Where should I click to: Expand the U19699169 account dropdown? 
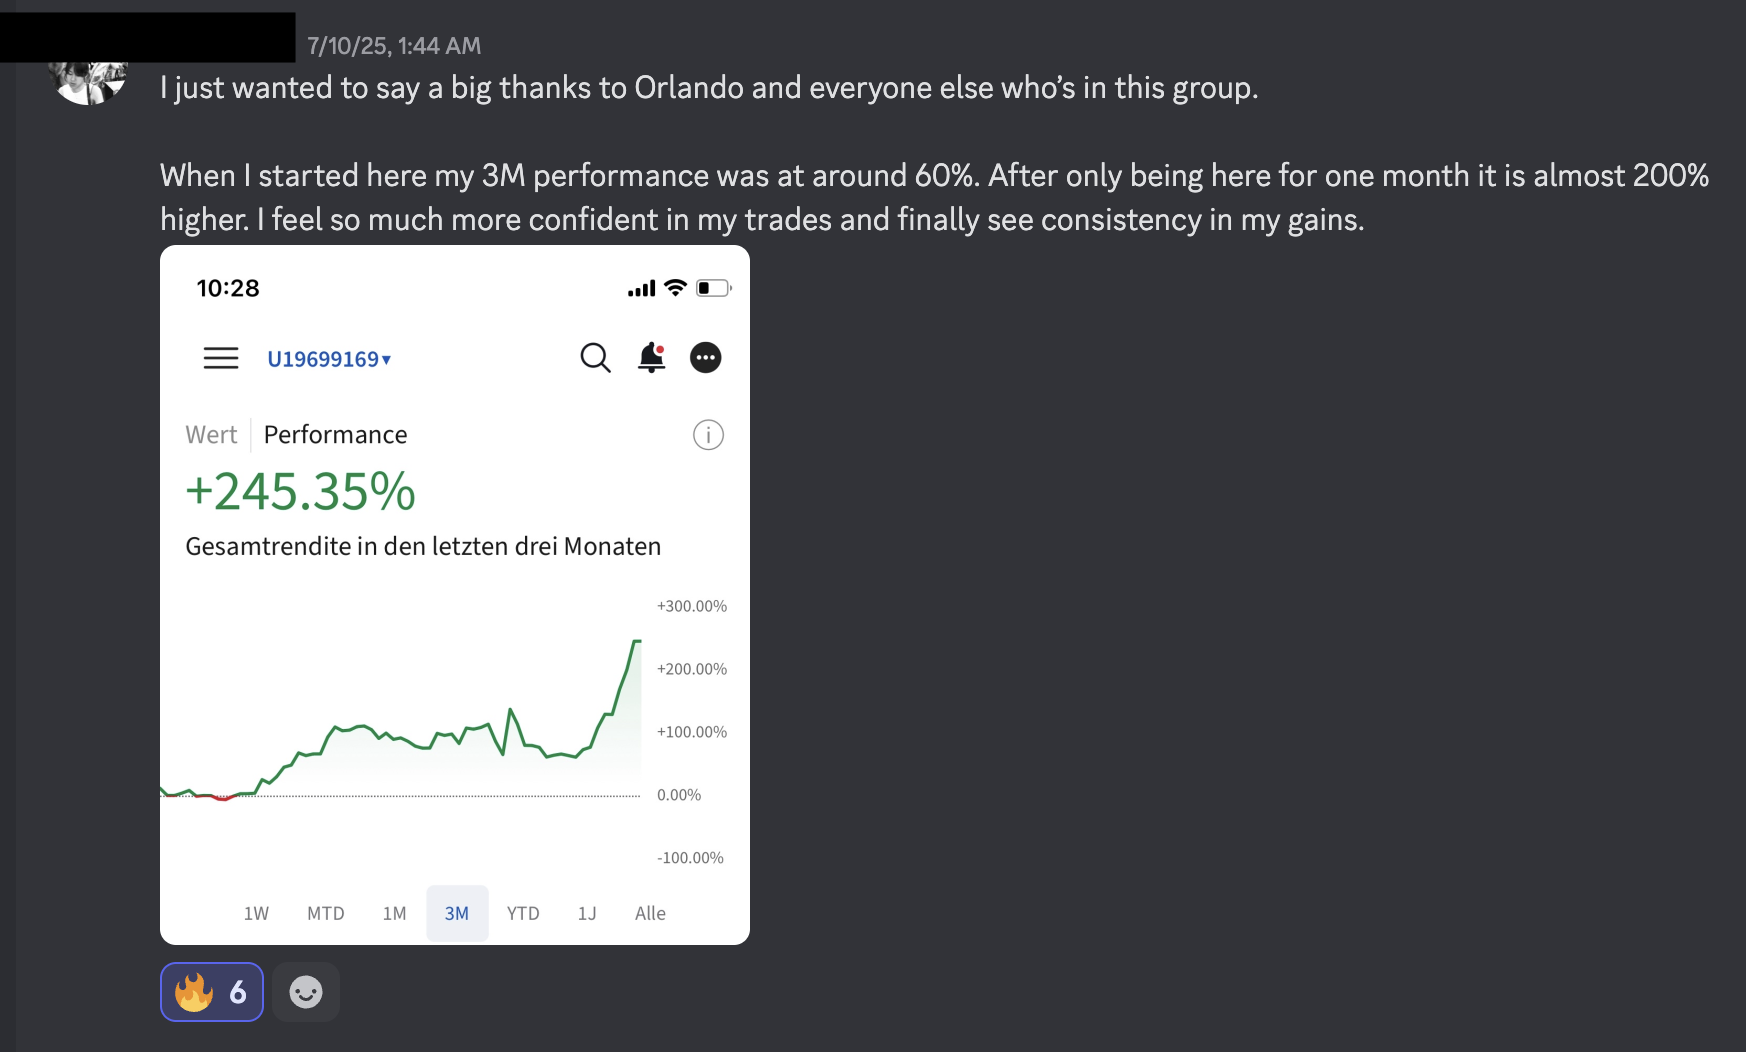click(329, 359)
